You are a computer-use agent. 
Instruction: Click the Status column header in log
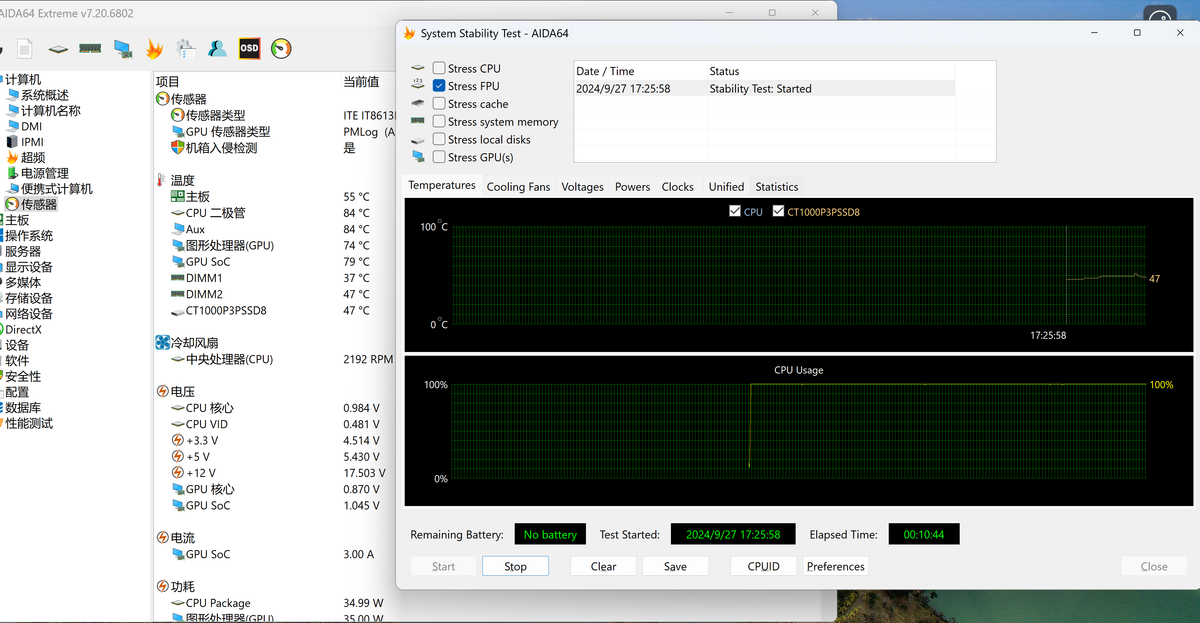(725, 71)
